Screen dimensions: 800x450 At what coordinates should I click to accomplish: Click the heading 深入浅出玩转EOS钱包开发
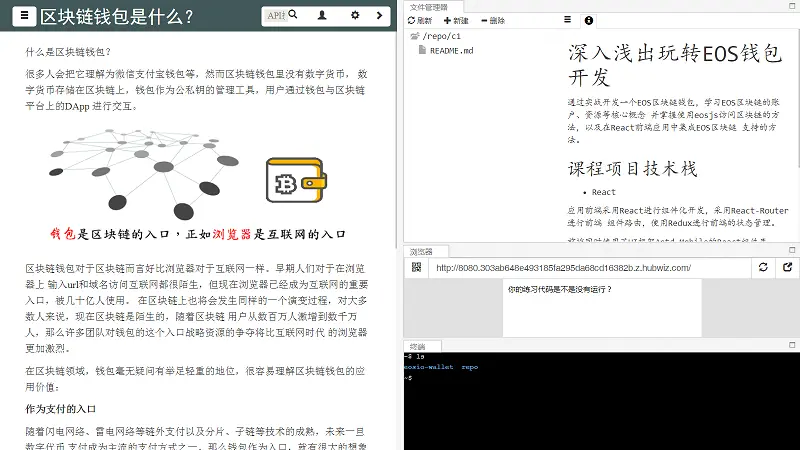point(674,65)
